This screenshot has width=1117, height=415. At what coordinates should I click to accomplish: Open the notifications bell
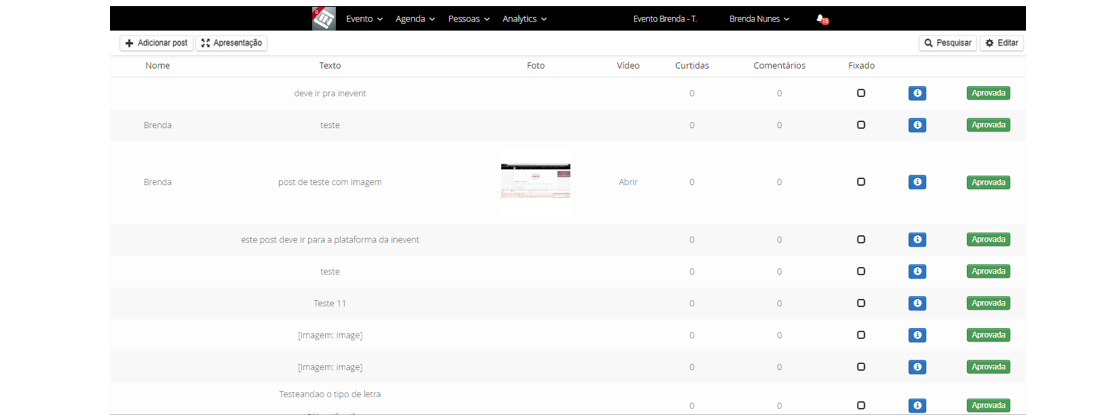point(822,19)
